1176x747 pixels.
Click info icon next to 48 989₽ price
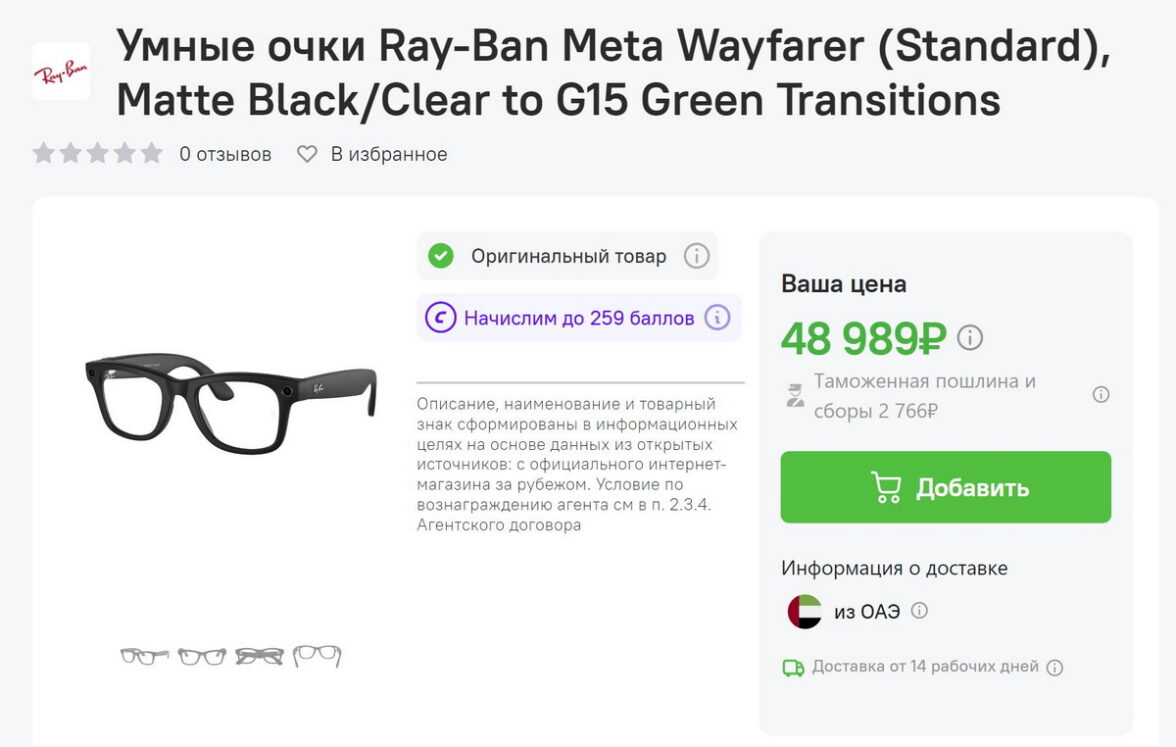(x=970, y=338)
